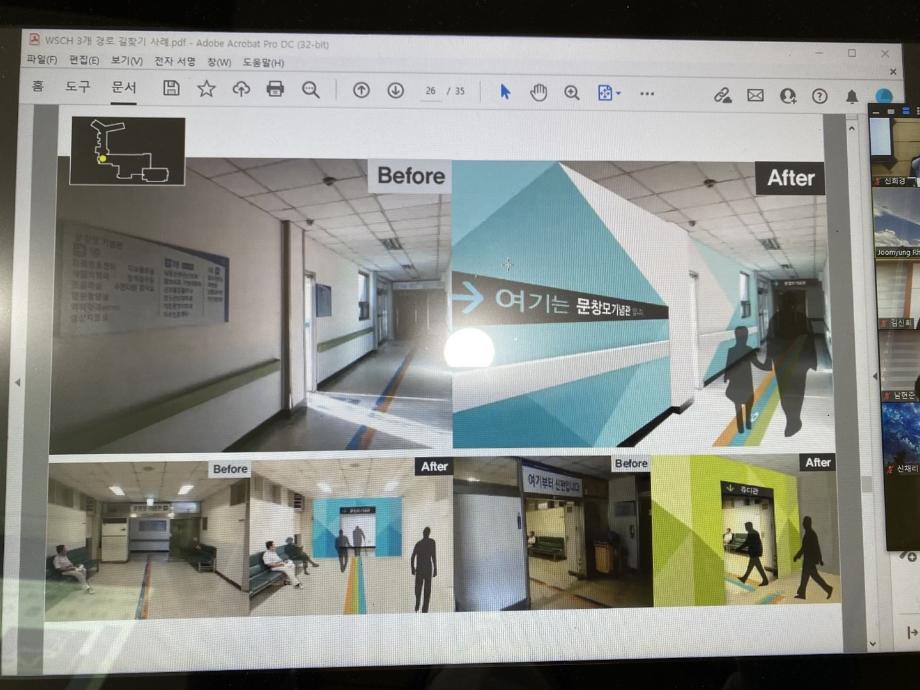Click the save (floppy disk) icon
920x690 pixels.
pos(171,89)
